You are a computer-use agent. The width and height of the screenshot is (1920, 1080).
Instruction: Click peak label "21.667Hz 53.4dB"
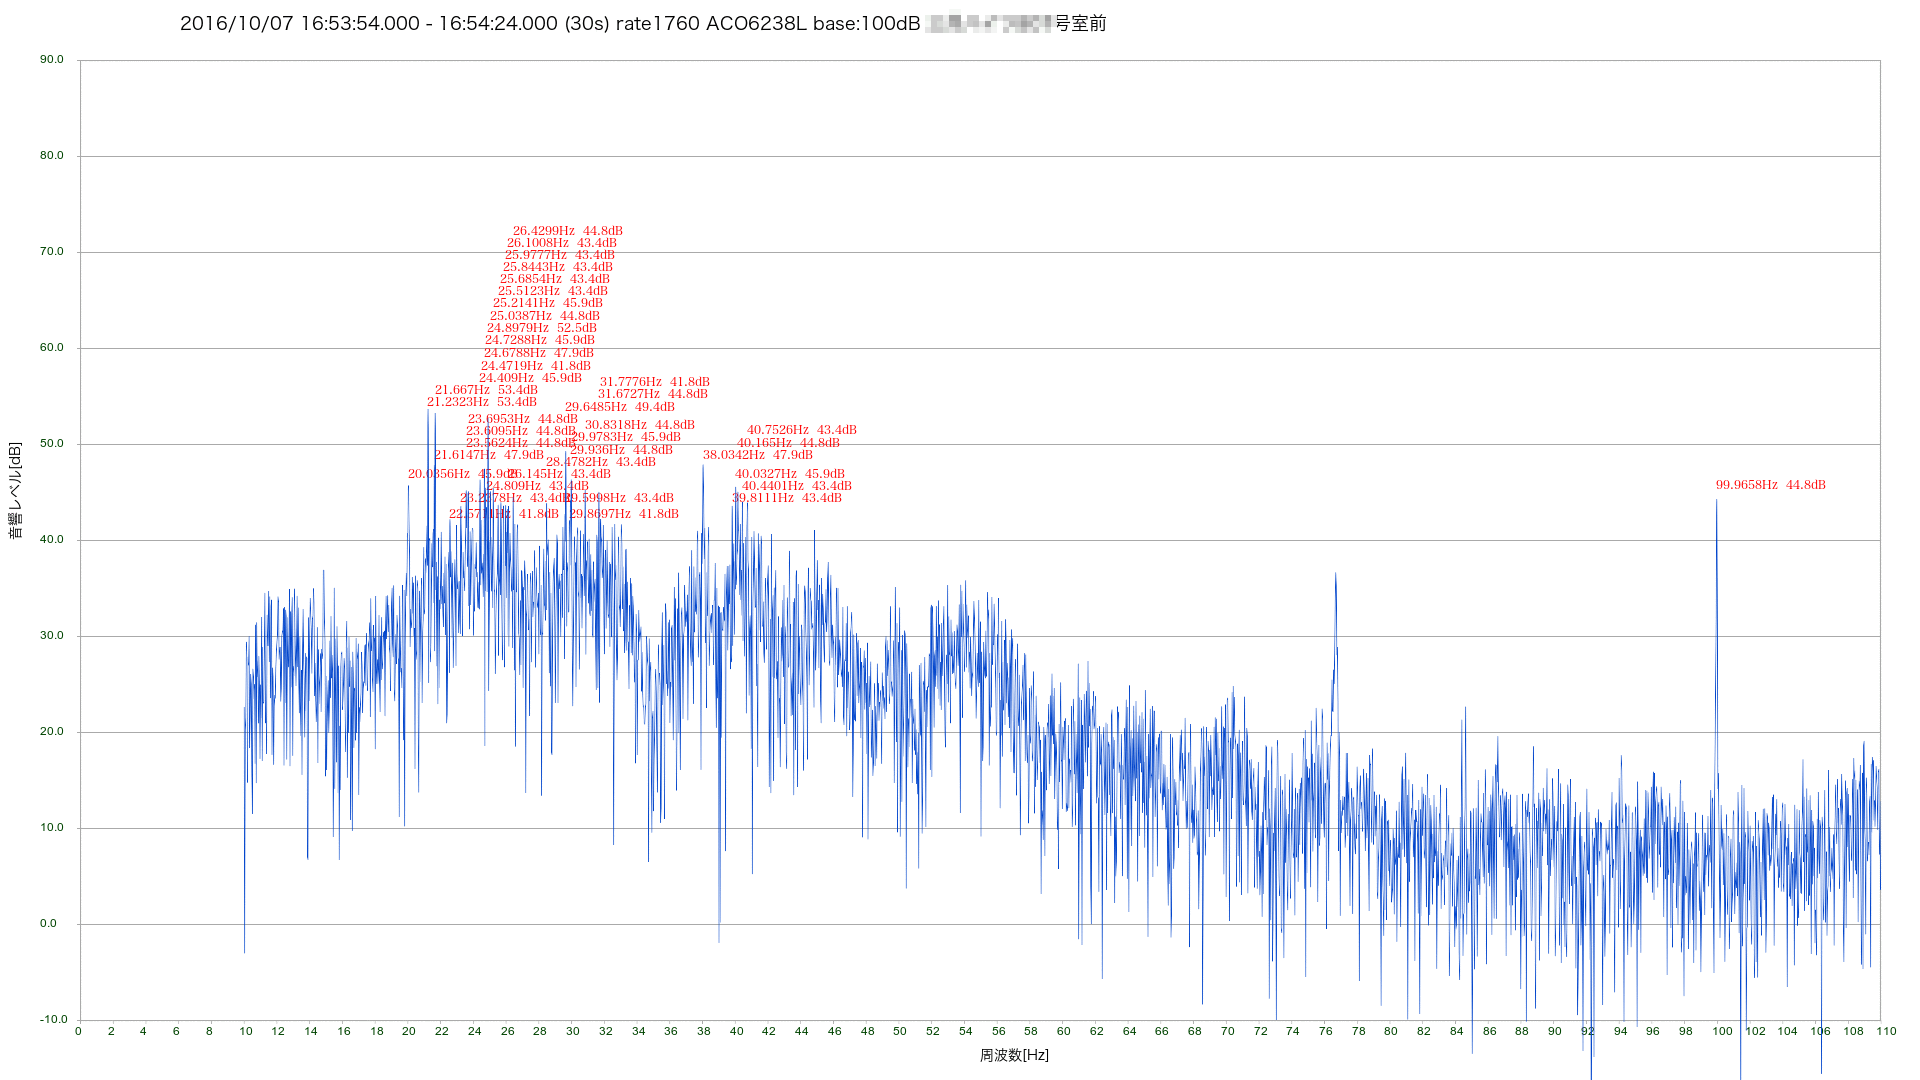(486, 390)
